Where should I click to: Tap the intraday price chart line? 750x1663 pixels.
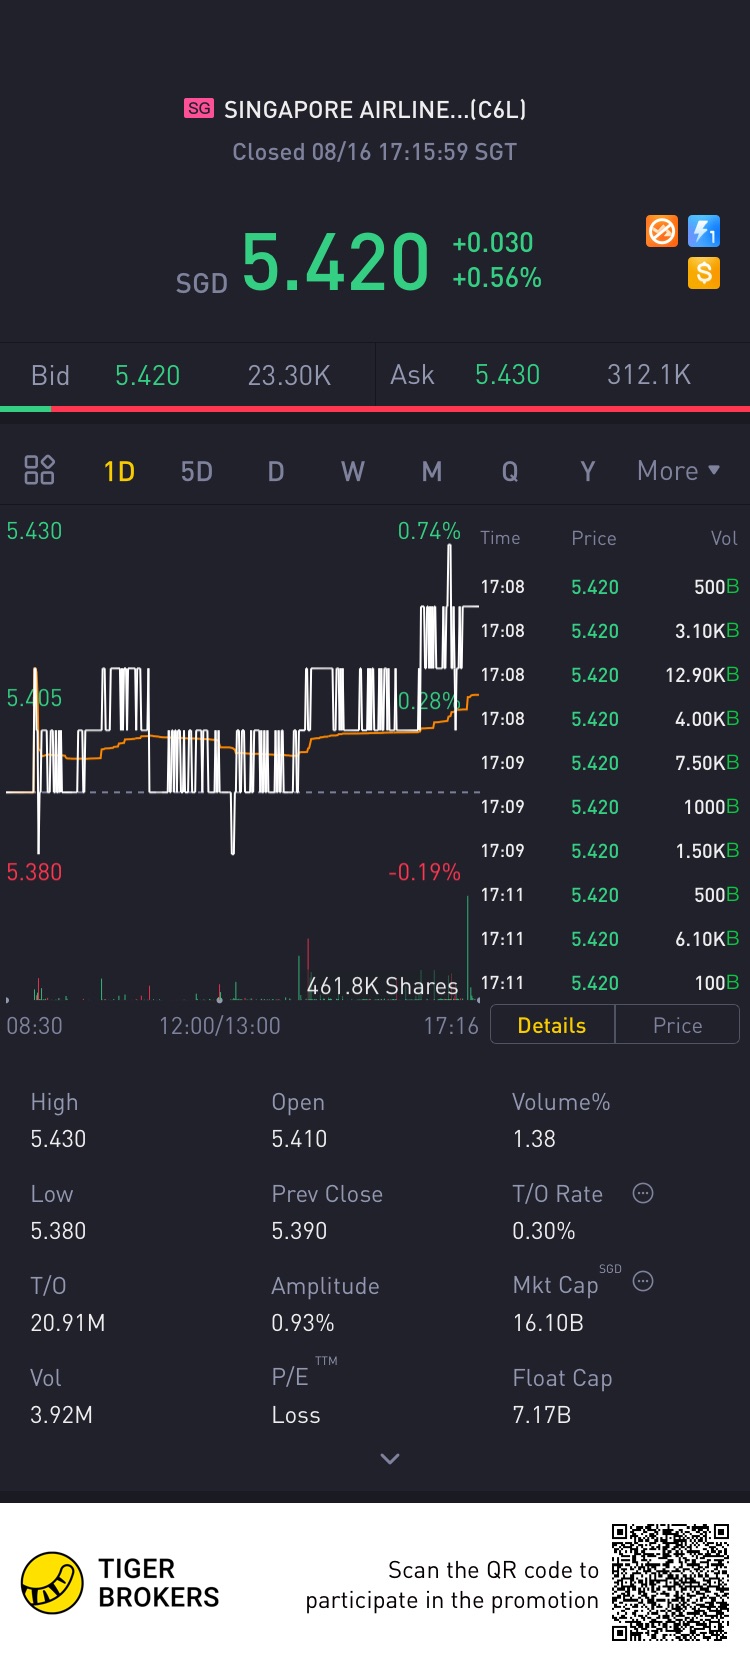[240, 700]
